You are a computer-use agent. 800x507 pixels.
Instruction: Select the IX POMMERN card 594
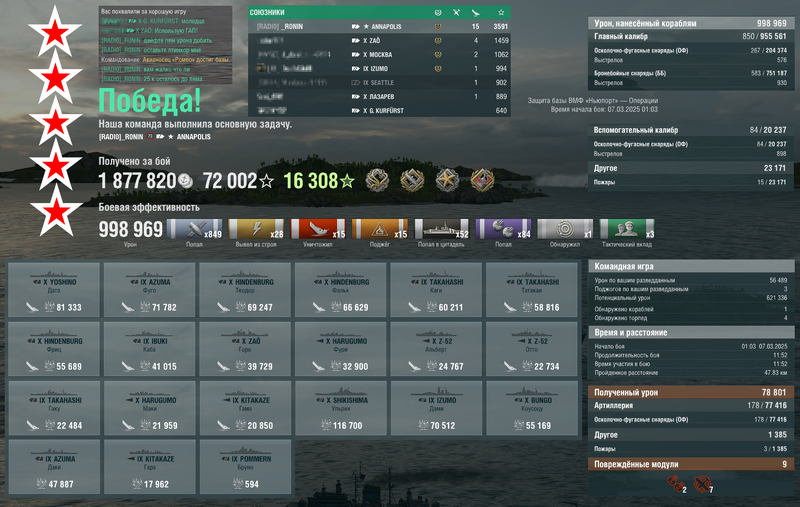245,467
